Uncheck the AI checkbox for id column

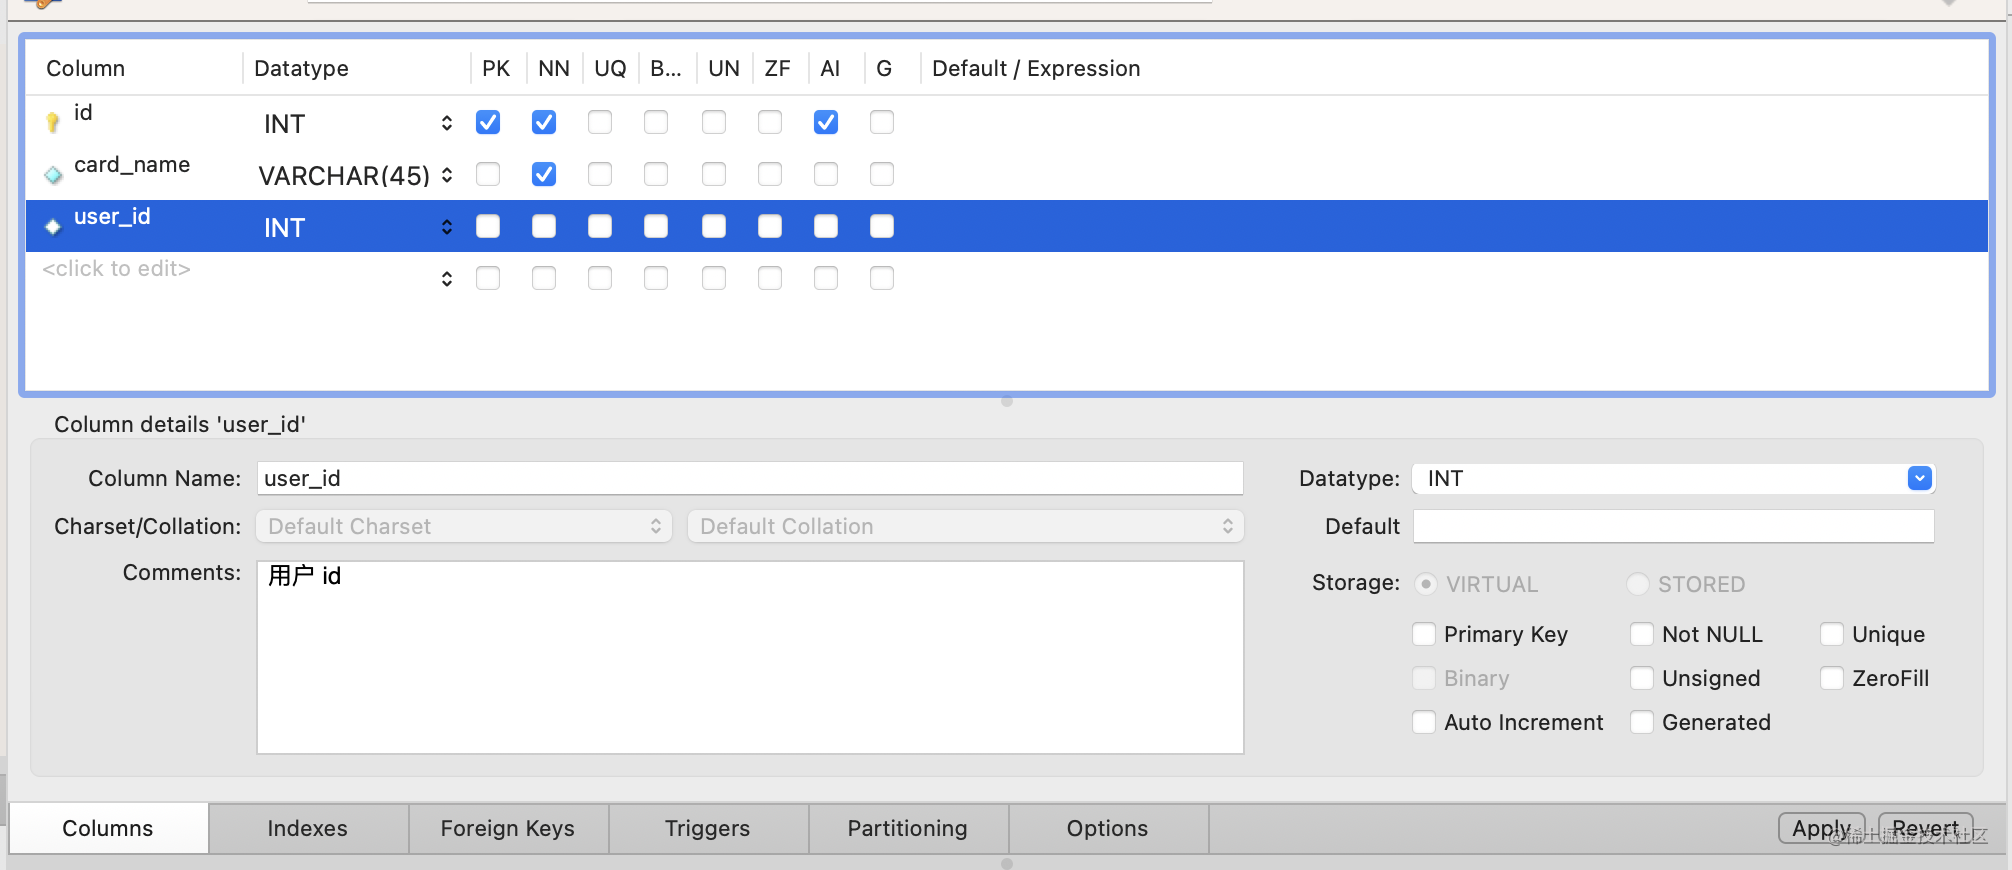point(826,123)
